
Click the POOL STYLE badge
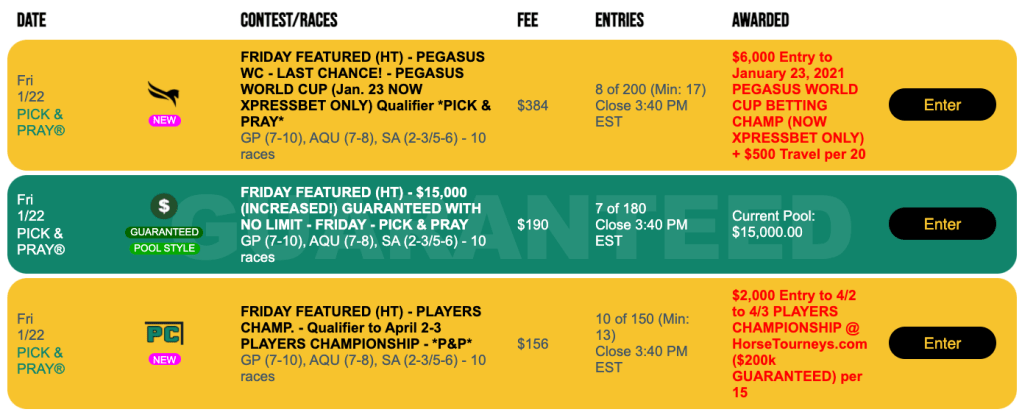click(163, 247)
